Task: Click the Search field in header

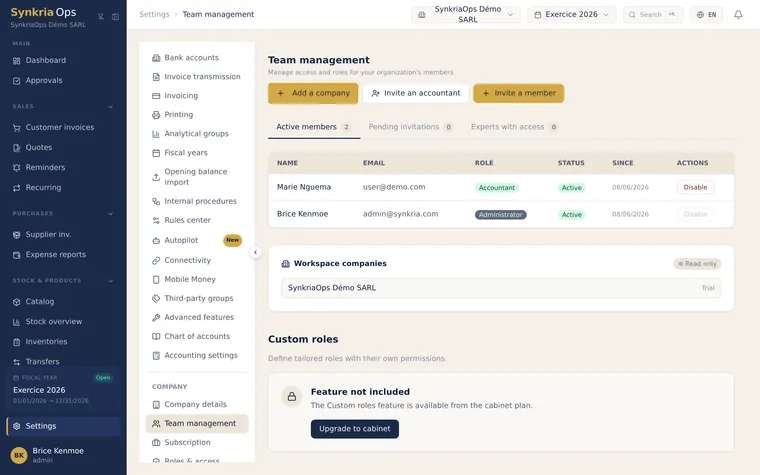Action: (653, 15)
